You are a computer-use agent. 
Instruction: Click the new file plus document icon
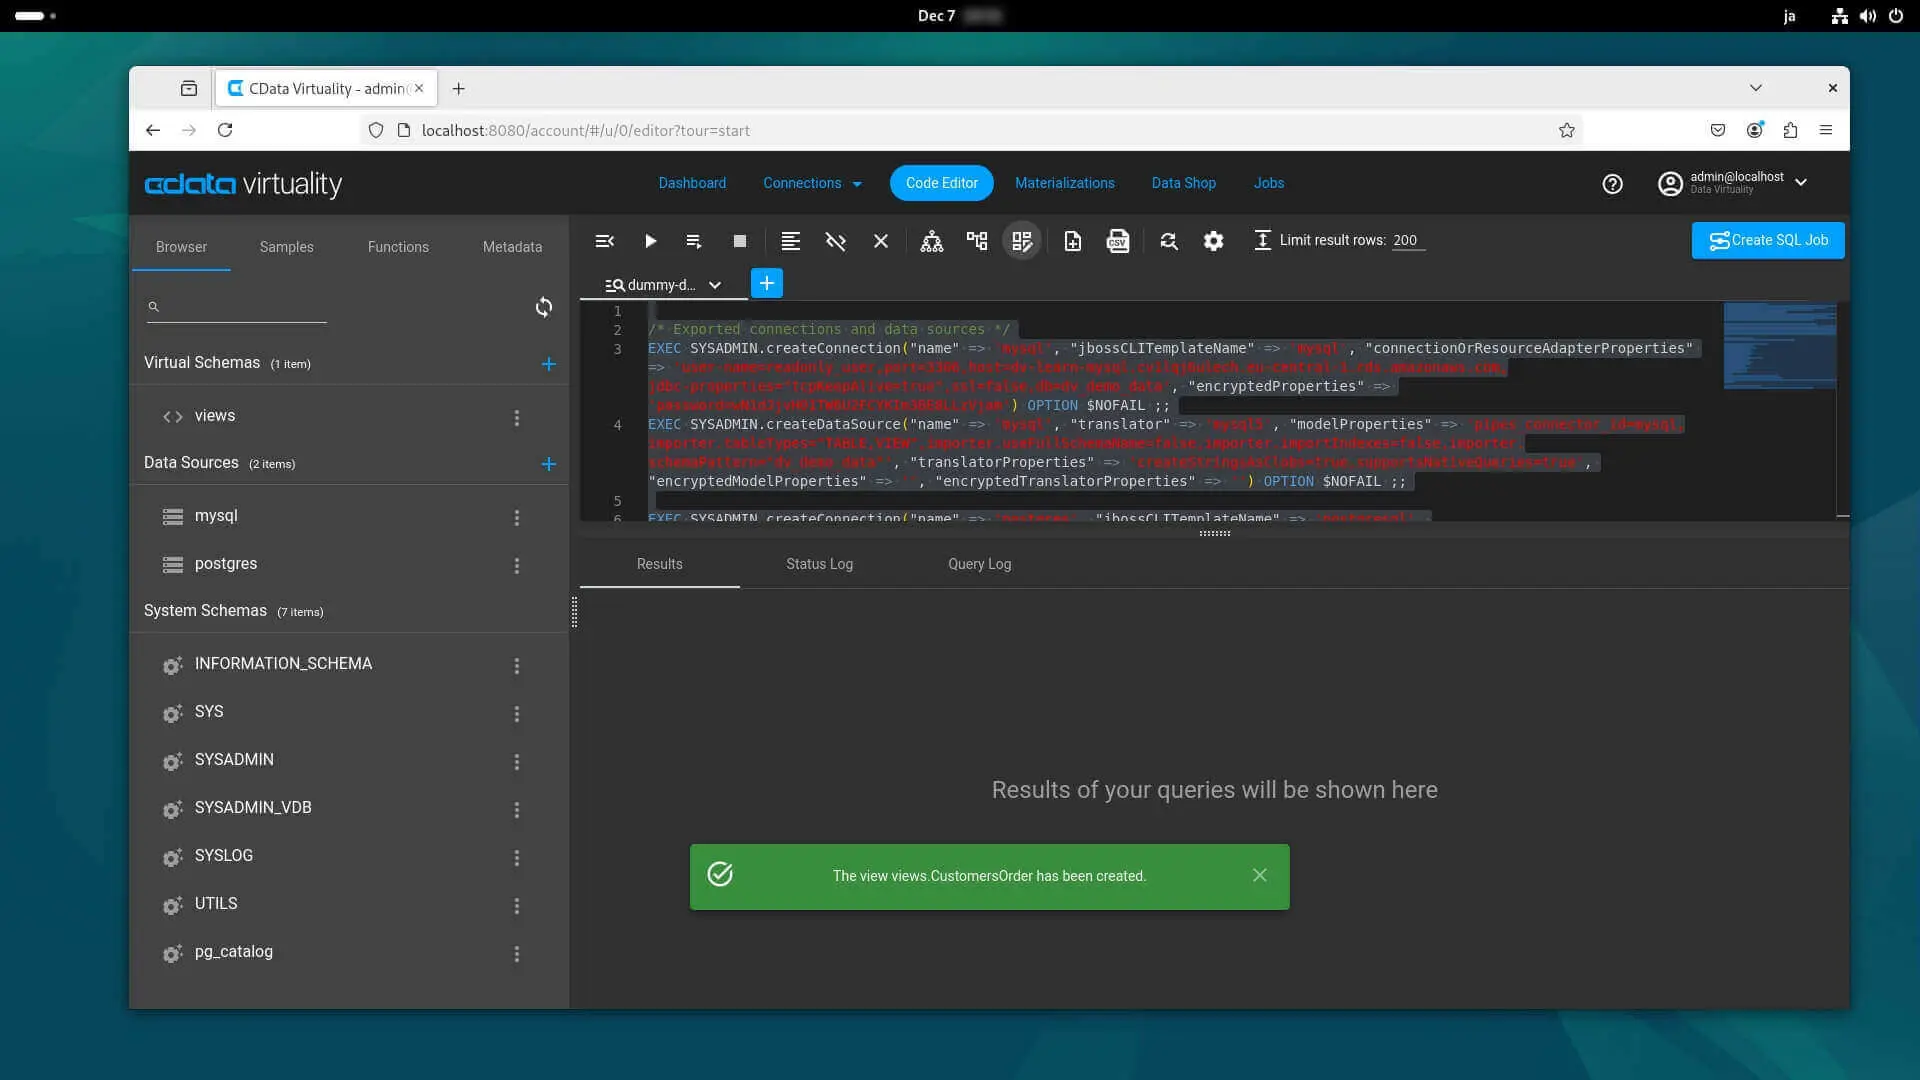[x=1072, y=241]
